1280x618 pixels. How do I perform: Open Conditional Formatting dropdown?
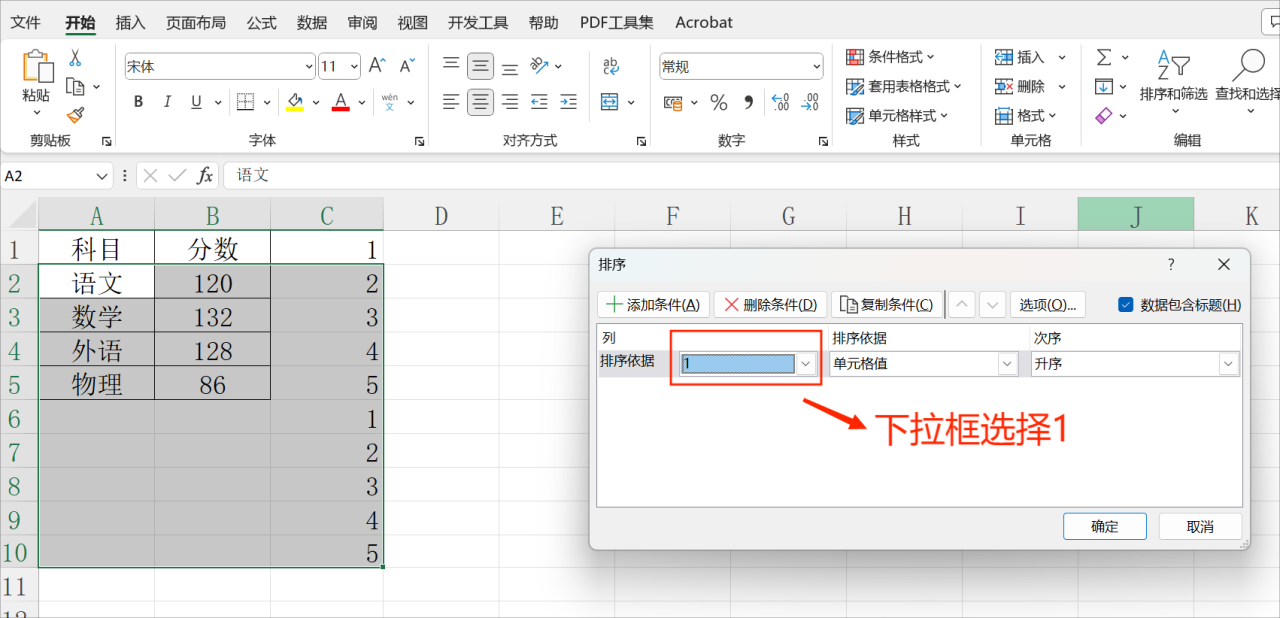tap(890, 57)
